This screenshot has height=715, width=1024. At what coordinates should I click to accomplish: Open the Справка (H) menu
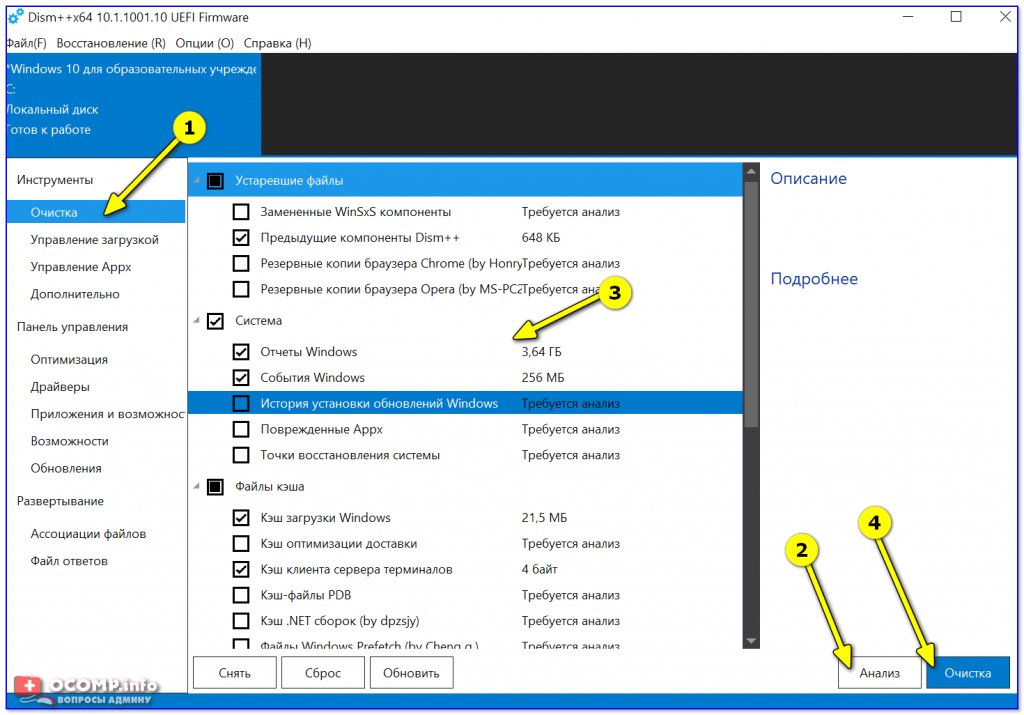[278, 43]
